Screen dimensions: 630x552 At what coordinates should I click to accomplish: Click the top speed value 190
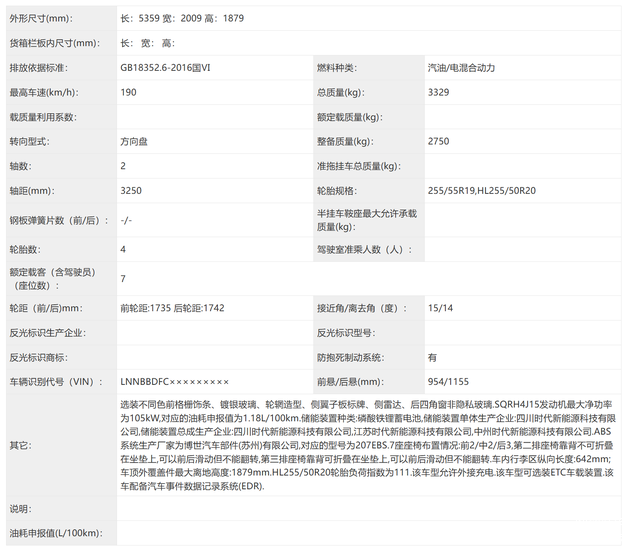129,92
